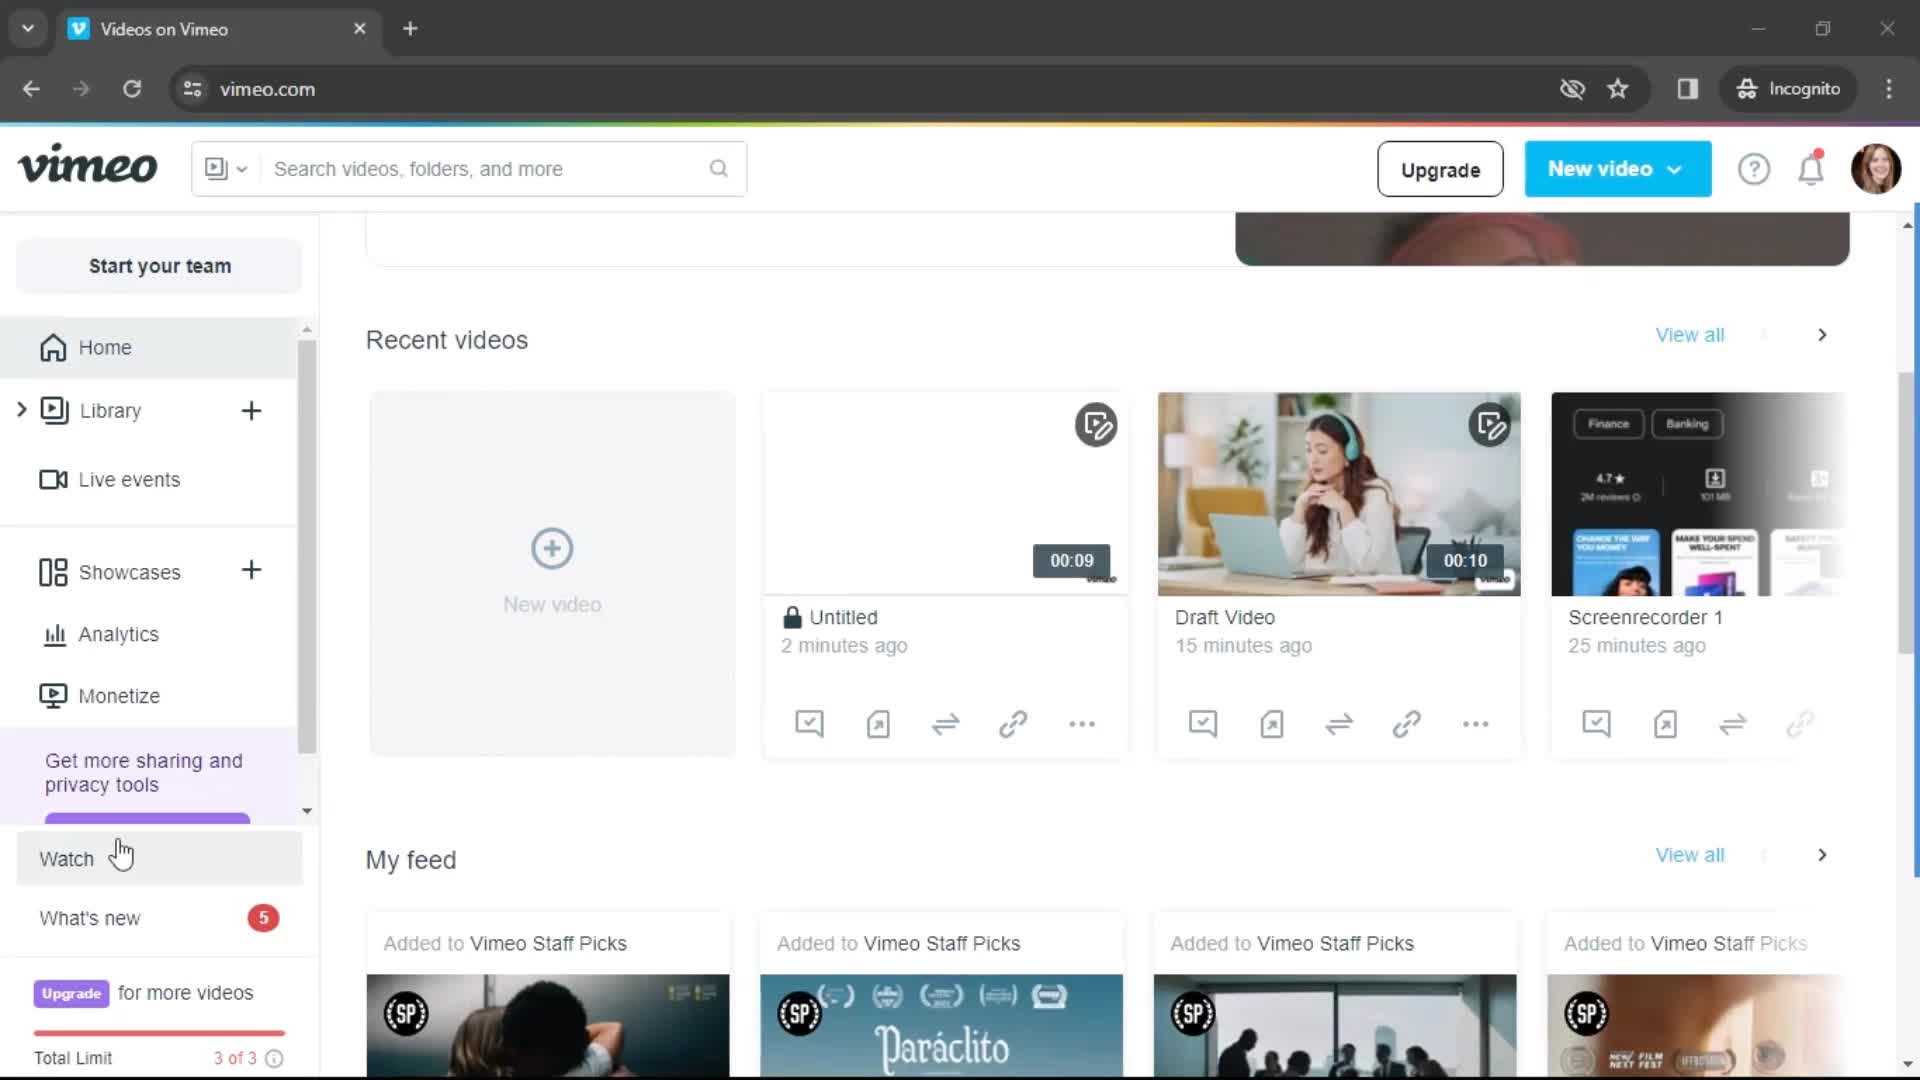The height and width of the screenshot is (1080, 1920).
Task: Click the Total Limit usage bar
Action: (159, 1033)
